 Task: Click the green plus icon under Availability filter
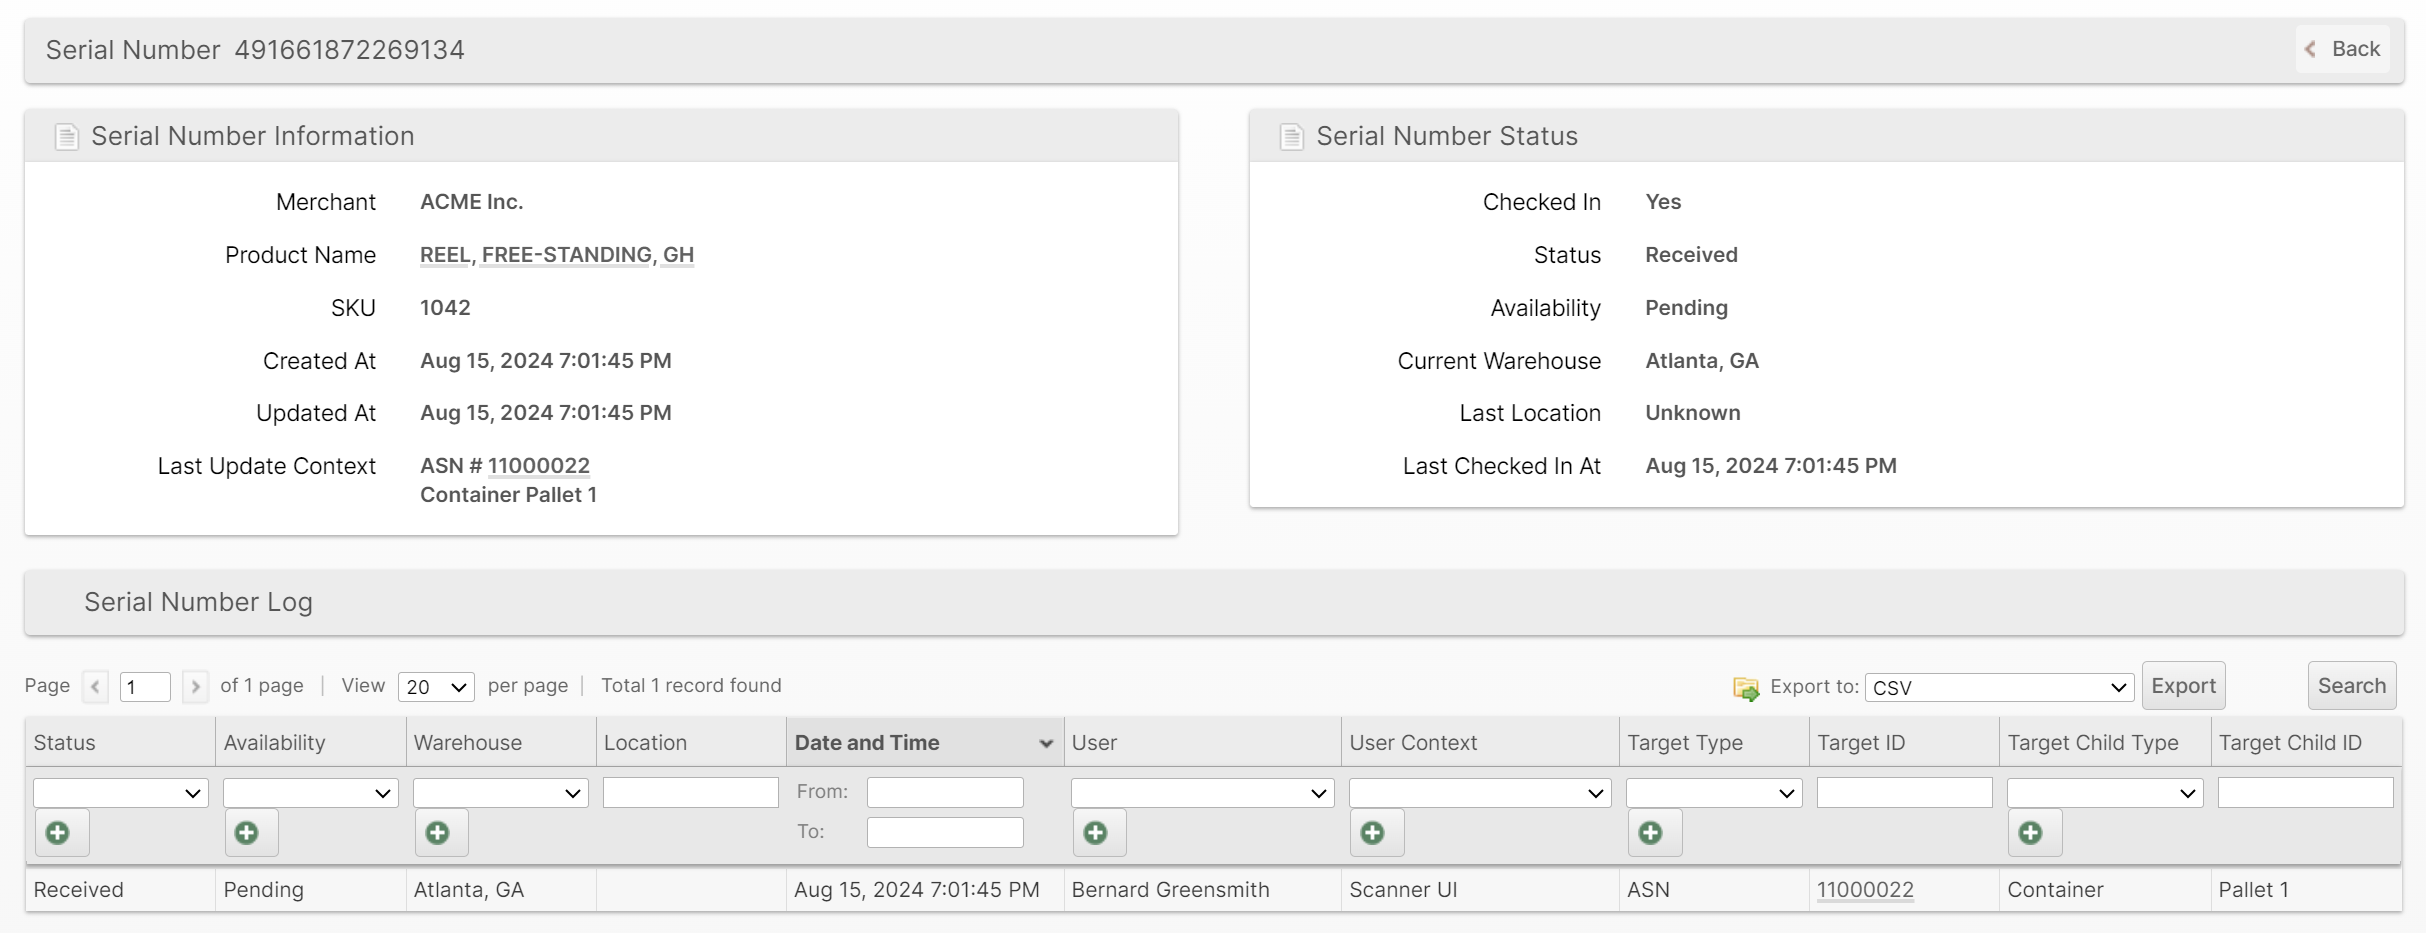tap(248, 833)
